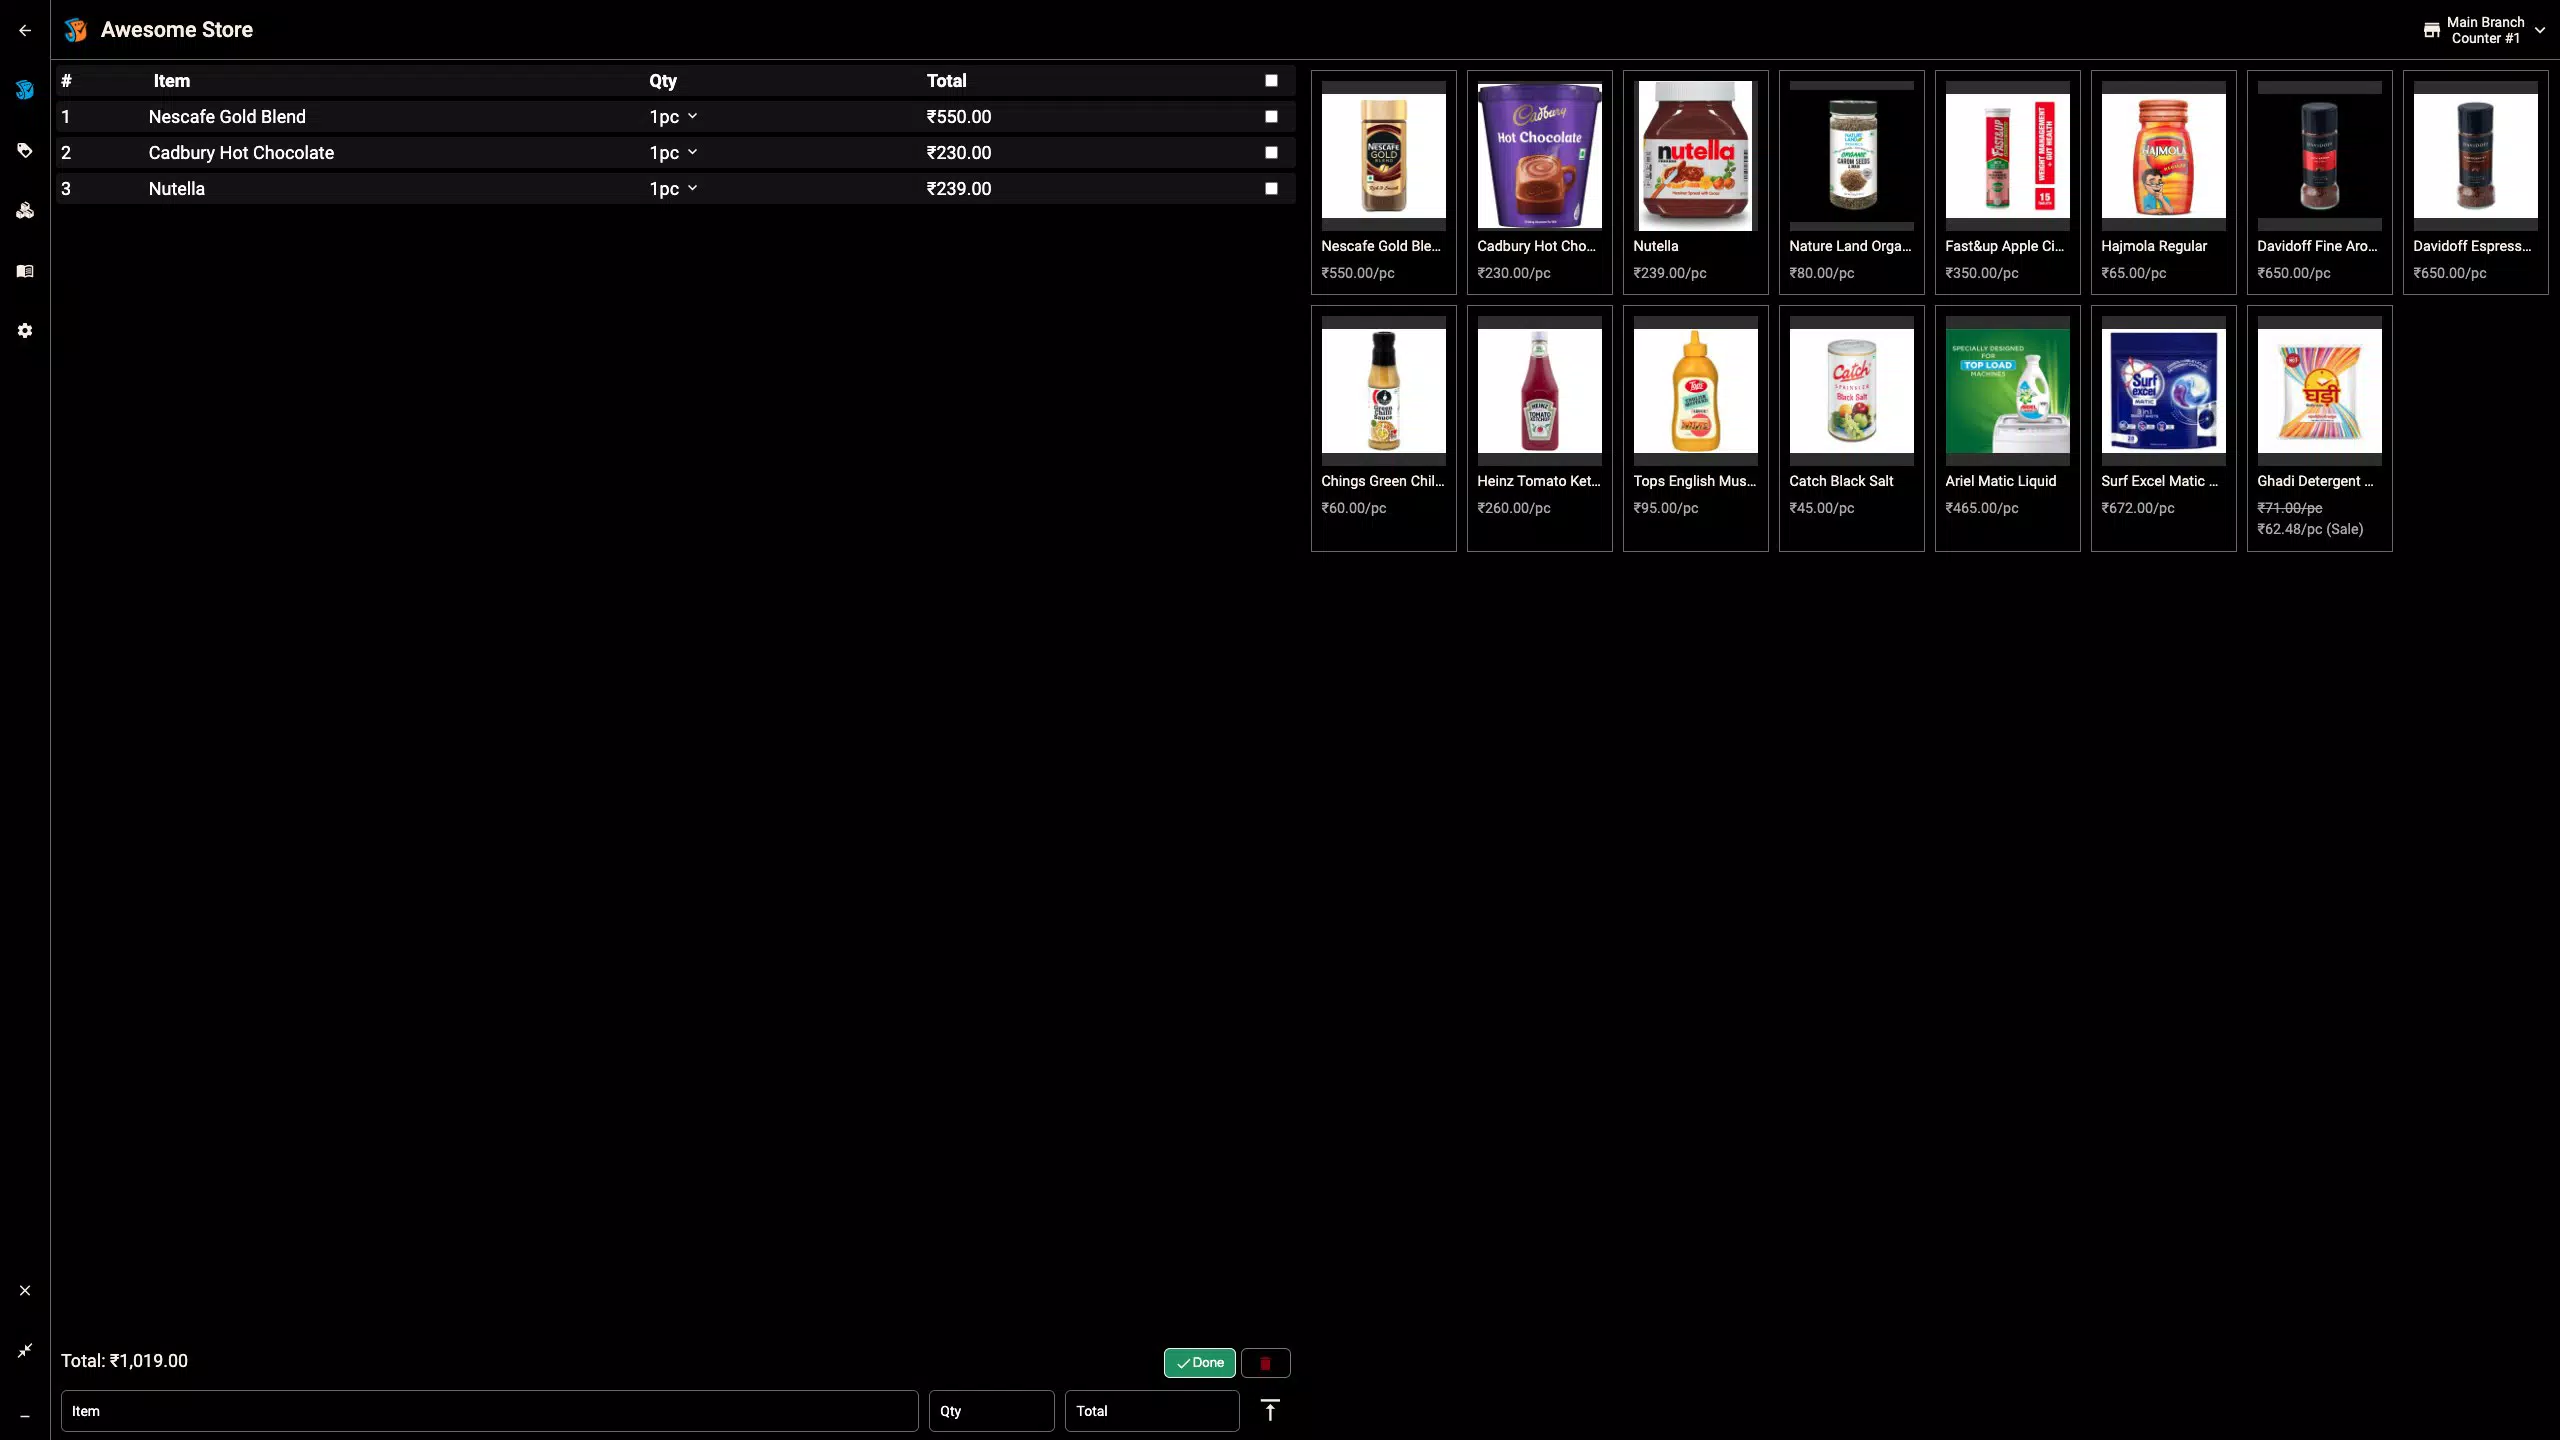Image resolution: width=2560 pixels, height=1440 pixels.
Task: Click the Awesome Store title
Action: (x=177, y=30)
